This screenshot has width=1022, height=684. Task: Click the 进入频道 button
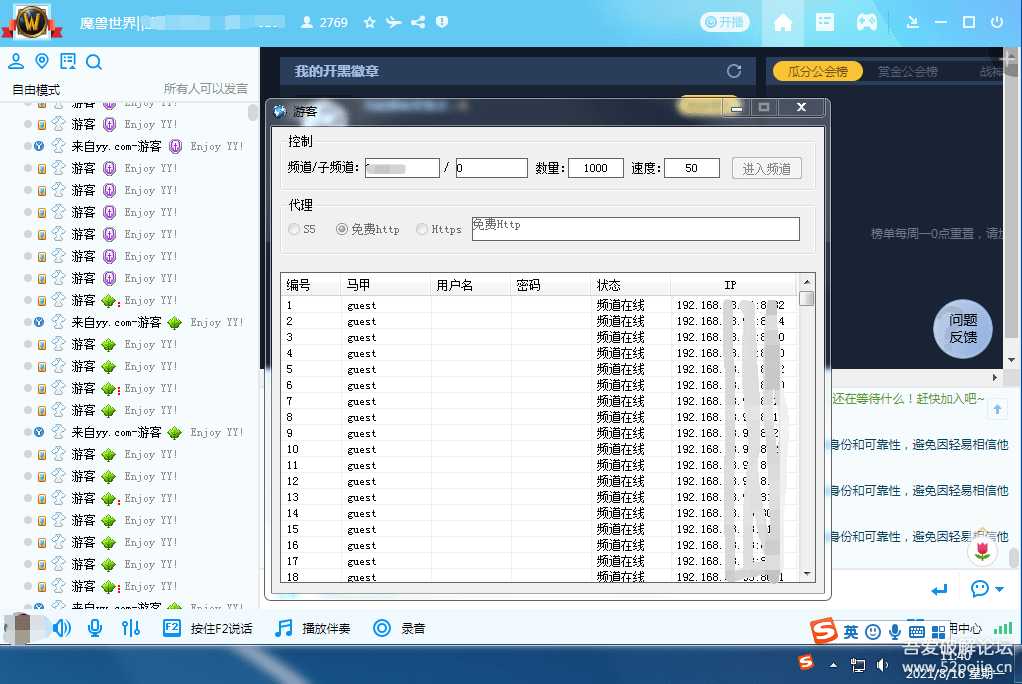click(x=766, y=168)
